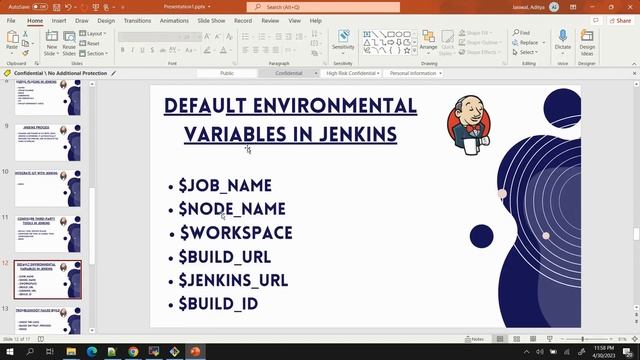
Task: Open the Comments icon button
Action: tap(596, 20)
